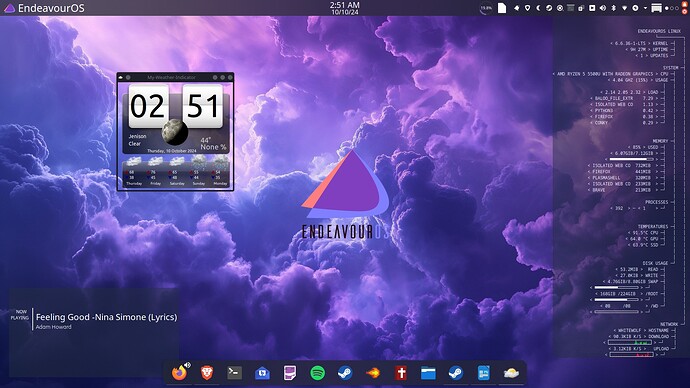Viewport: 690px width, 388px height.
Task: Select the Saturday forecast in weather widget
Action: point(177,172)
